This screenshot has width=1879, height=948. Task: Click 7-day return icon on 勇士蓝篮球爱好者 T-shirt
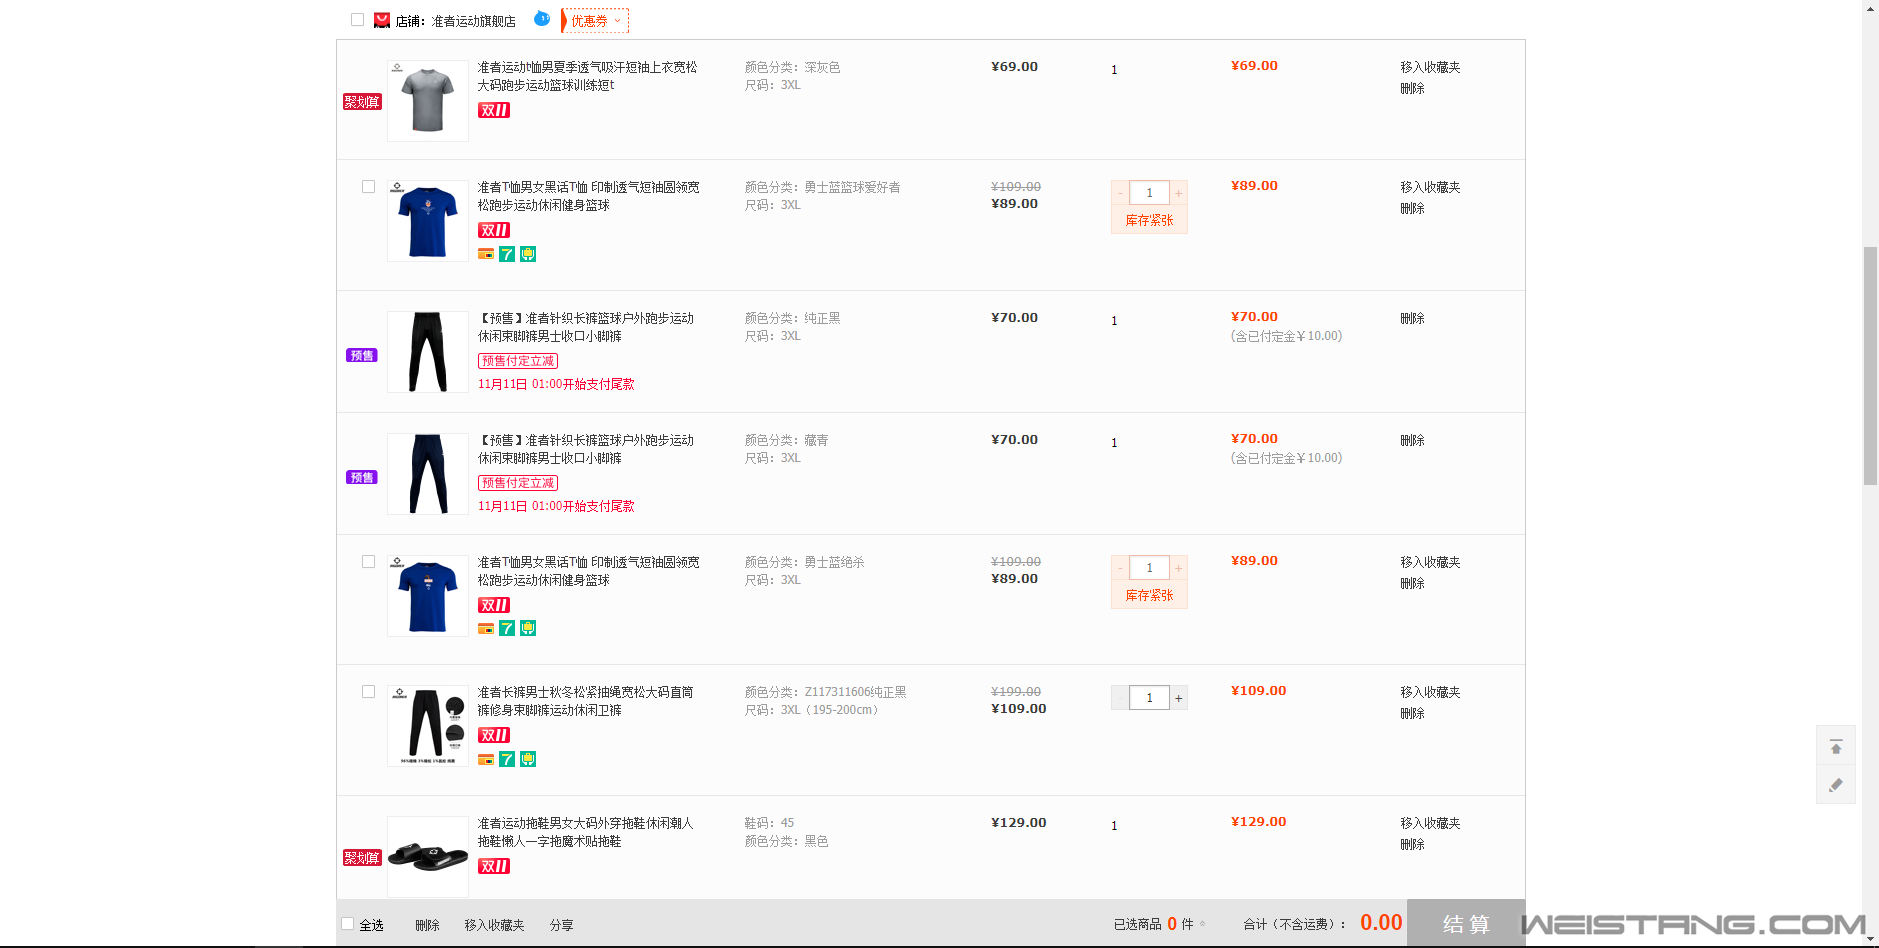(507, 254)
